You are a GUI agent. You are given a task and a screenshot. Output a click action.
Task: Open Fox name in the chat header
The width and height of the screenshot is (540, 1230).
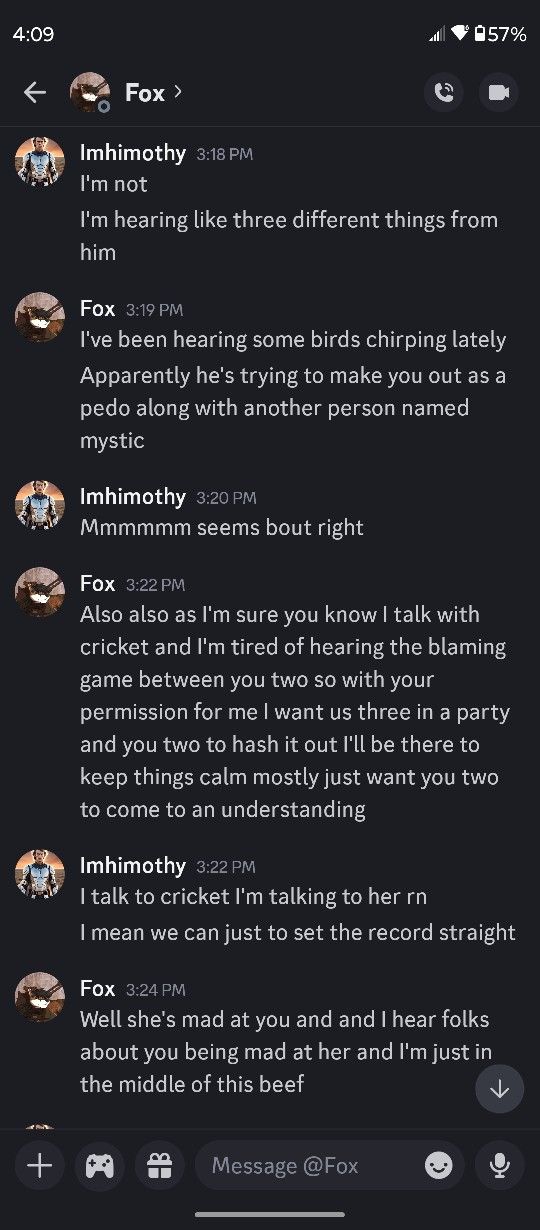tap(145, 93)
